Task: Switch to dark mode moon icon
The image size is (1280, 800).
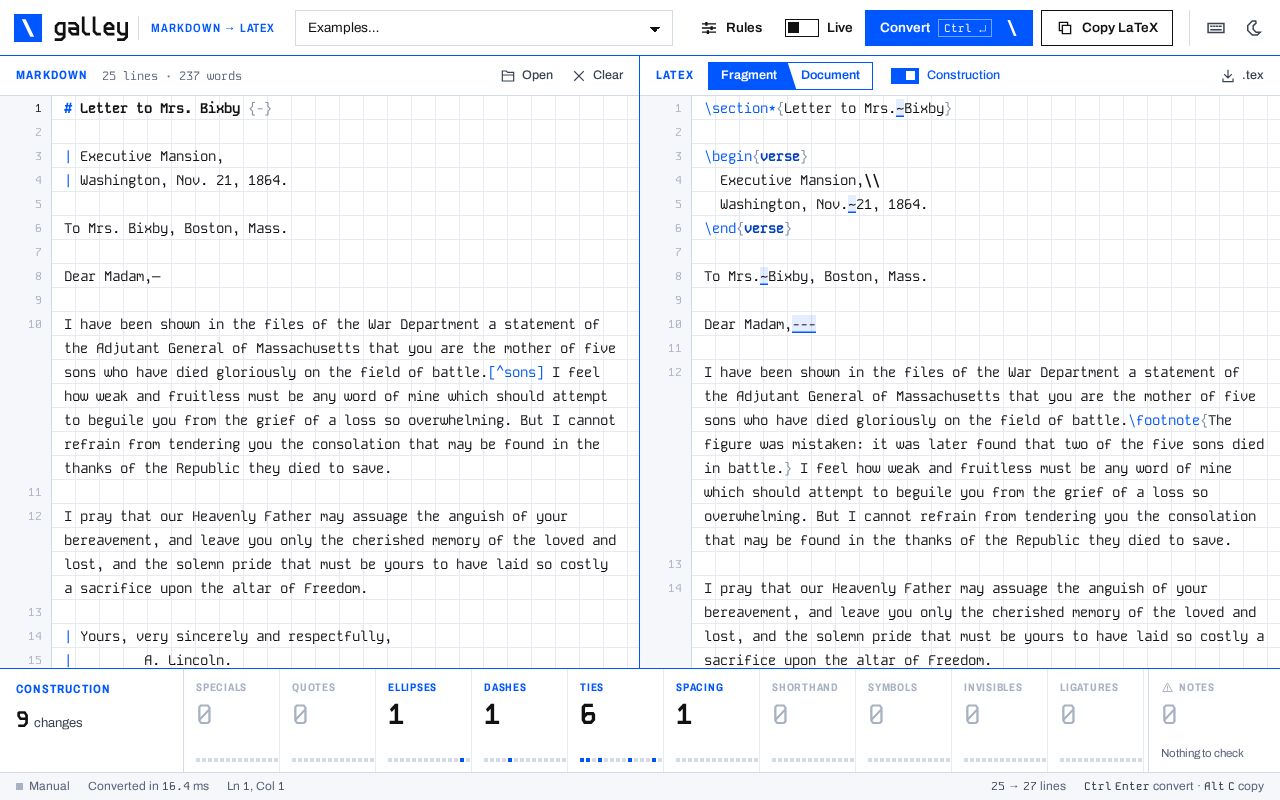Action: tap(1254, 28)
